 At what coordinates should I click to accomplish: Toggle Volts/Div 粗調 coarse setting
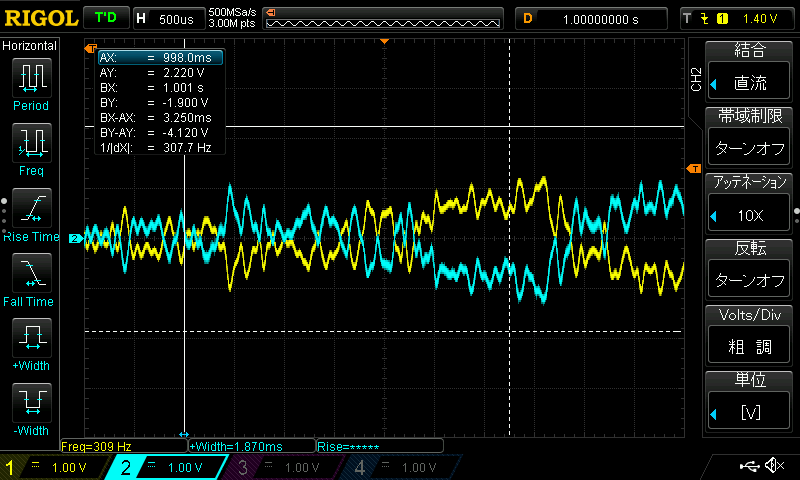749,346
